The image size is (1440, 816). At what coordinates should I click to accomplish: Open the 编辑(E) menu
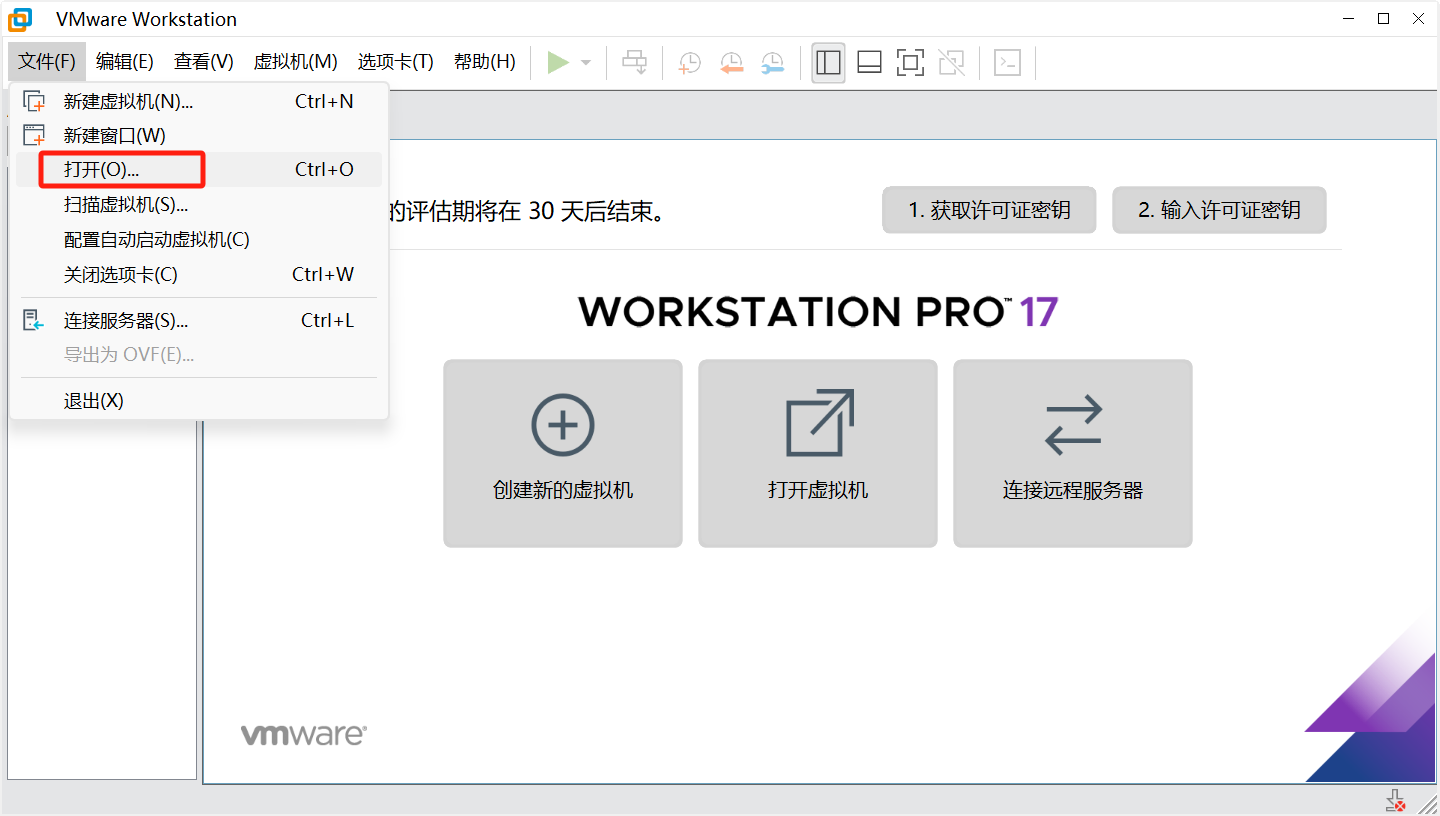click(x=125, y=62)
